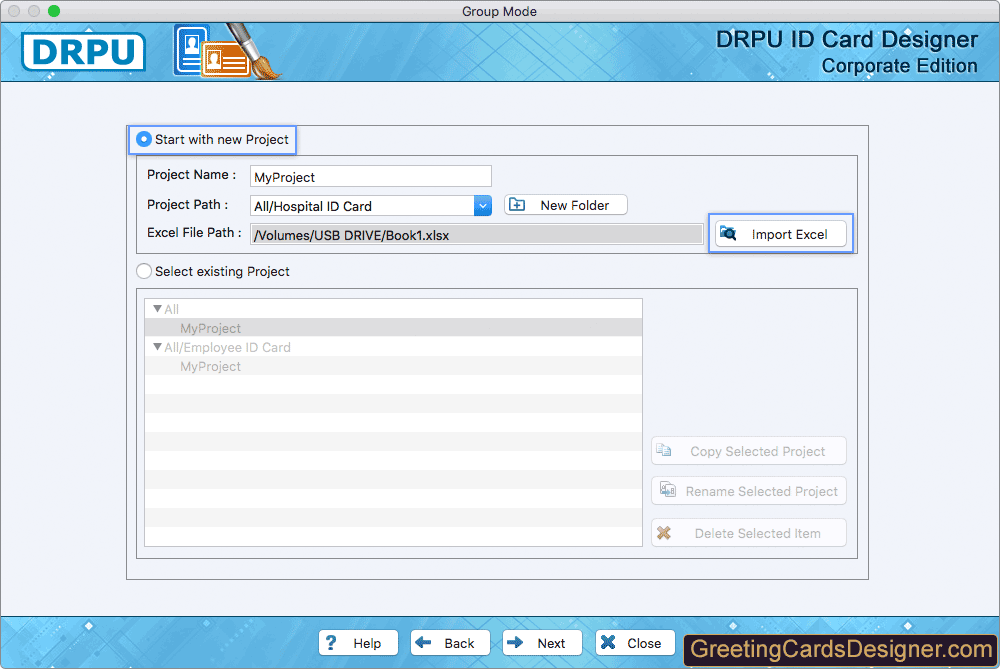1000x669 pixels.
Task: Select MyProject under the All folder
Action: tap(210, 328)
